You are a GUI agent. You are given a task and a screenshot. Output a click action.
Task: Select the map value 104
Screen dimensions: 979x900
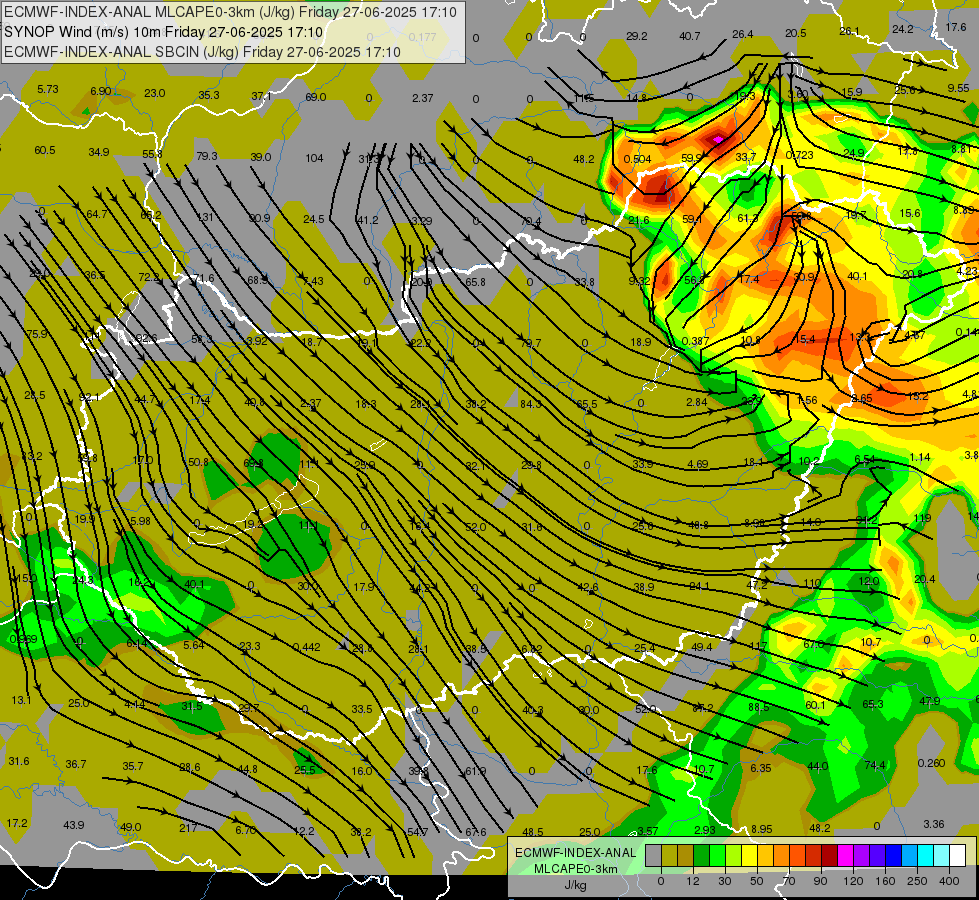click(x=315, y=158)
